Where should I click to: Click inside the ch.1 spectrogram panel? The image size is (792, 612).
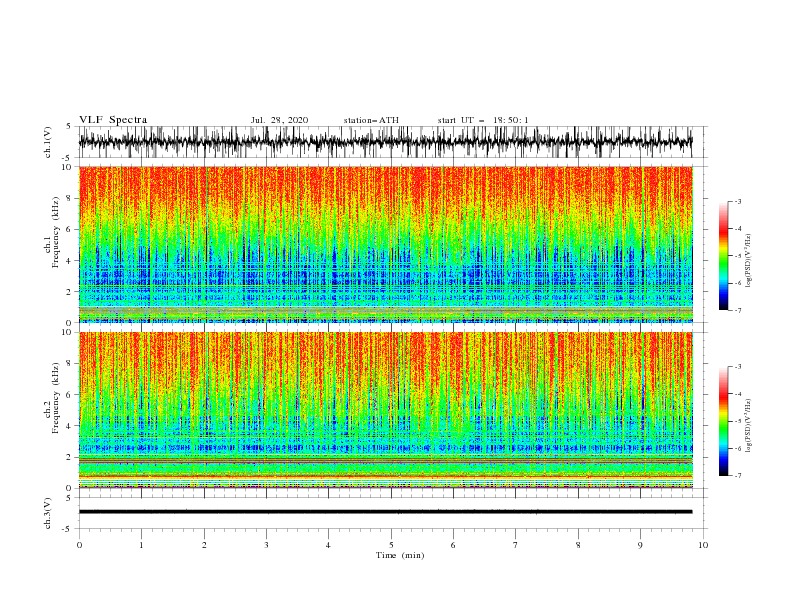pos(385,244)
